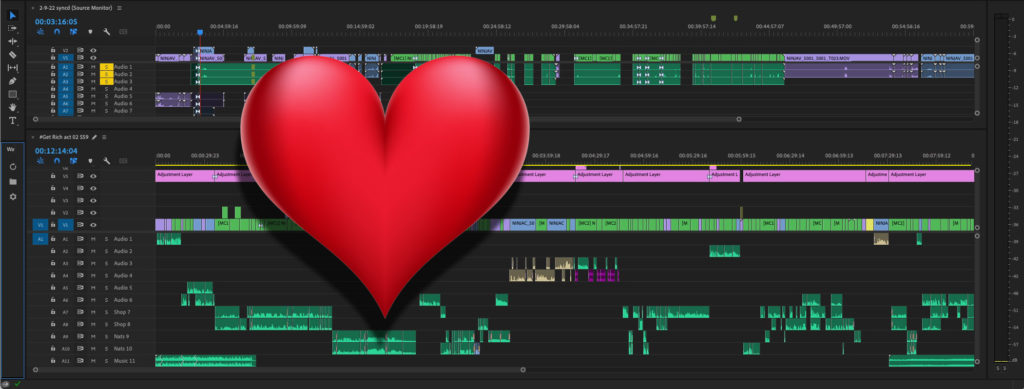Switch to #Get Rich act 02 SS9 tab
Viewport: 1024px width, 389px height.
click(x=63, y=137)
